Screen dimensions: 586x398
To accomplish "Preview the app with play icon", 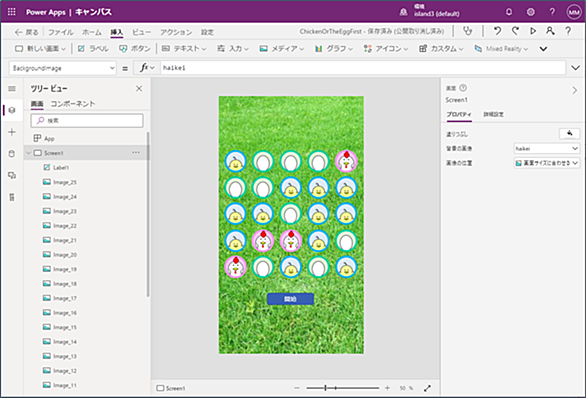I will (533, 31).
